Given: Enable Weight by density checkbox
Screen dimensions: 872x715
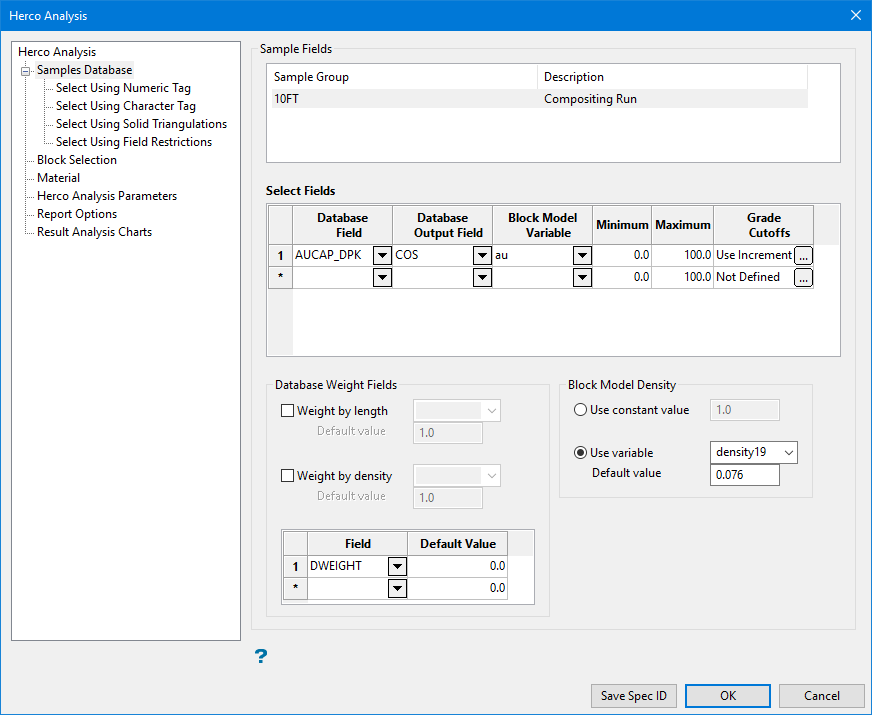Looking at the screenshot, I should [x=288, y=476].
